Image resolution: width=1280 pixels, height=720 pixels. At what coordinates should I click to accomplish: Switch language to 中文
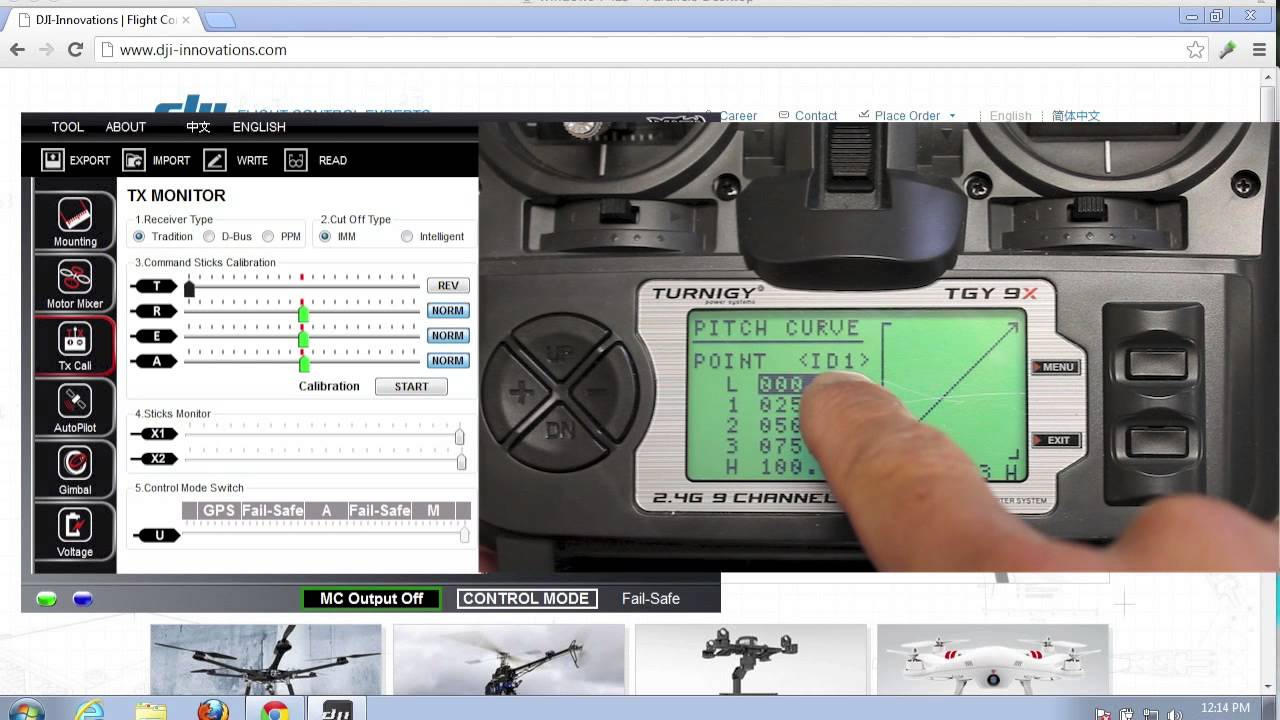198,127
